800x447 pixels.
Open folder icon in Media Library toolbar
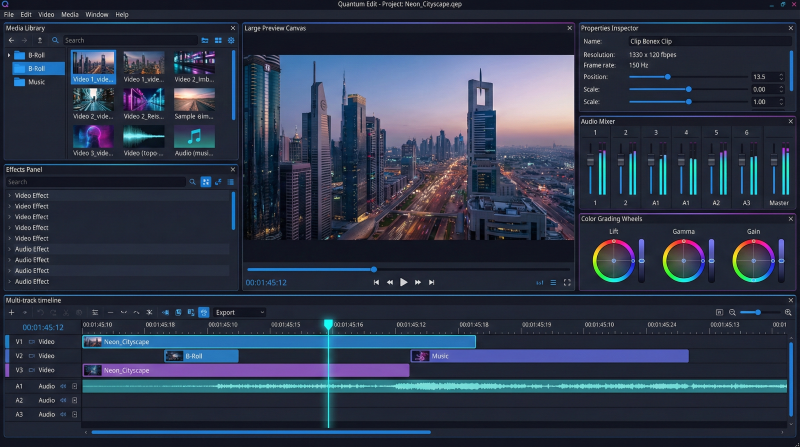click(205, 40)
